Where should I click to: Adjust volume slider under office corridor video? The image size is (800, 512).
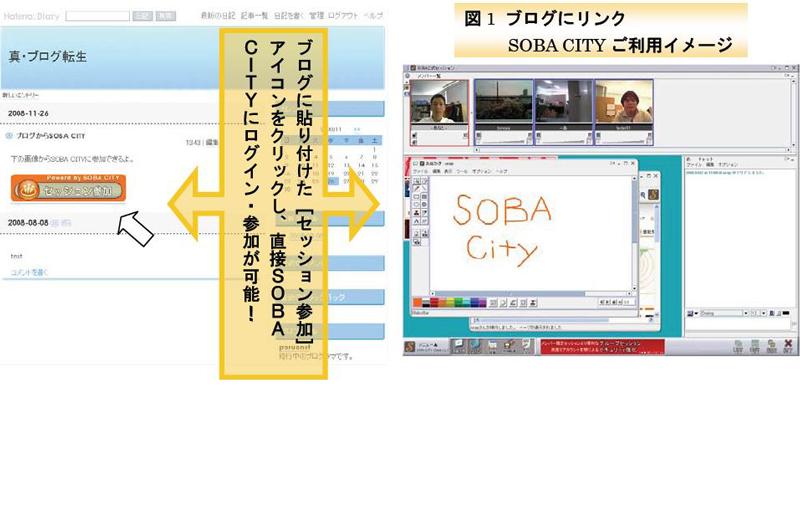564,141
